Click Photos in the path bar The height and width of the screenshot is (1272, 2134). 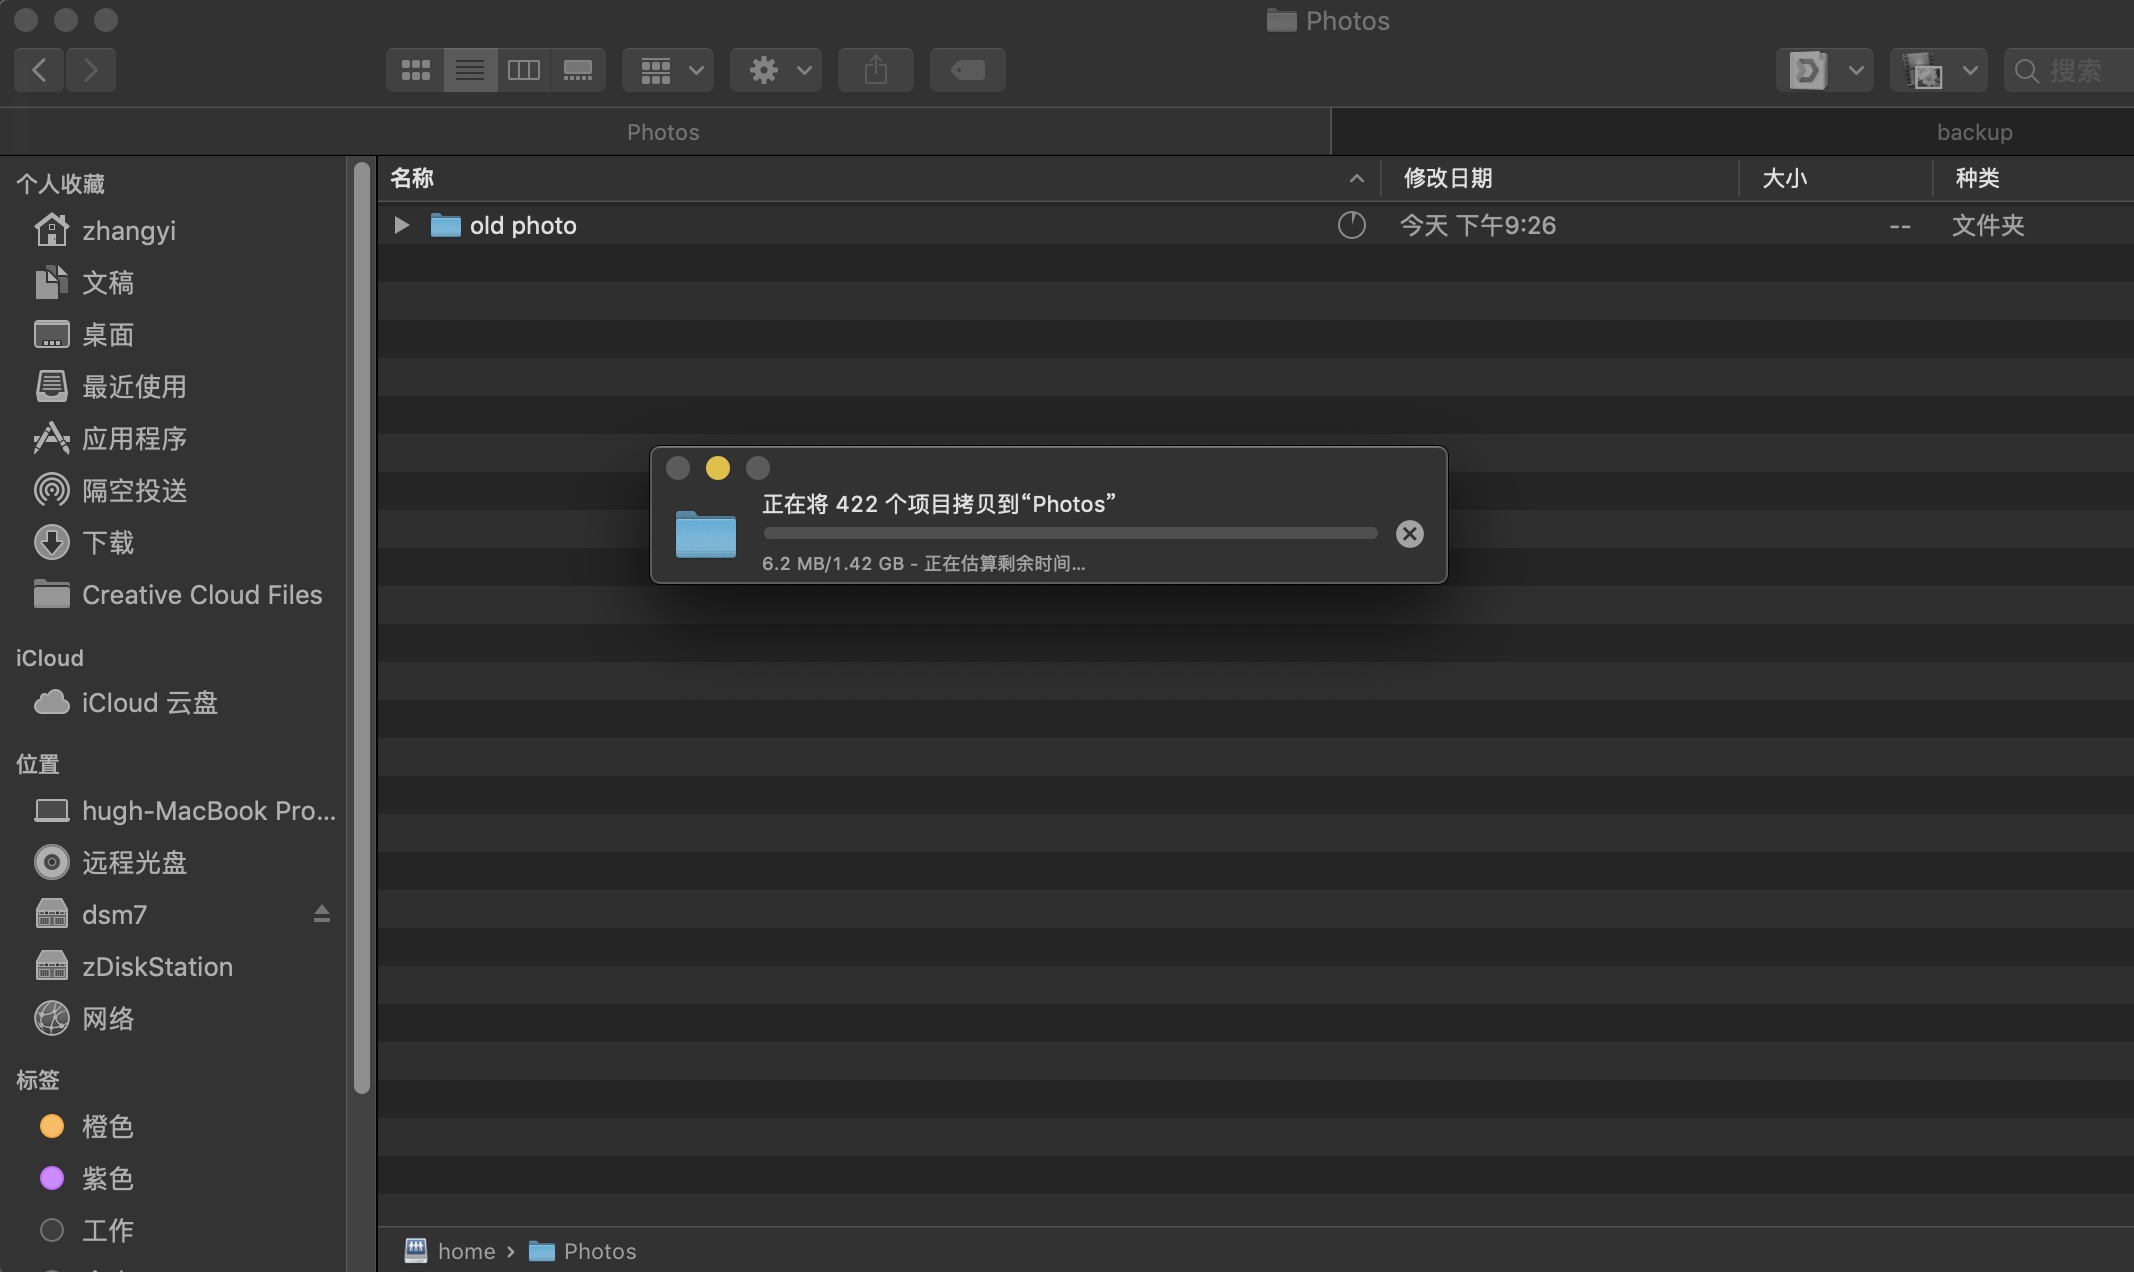point(583,1251)
